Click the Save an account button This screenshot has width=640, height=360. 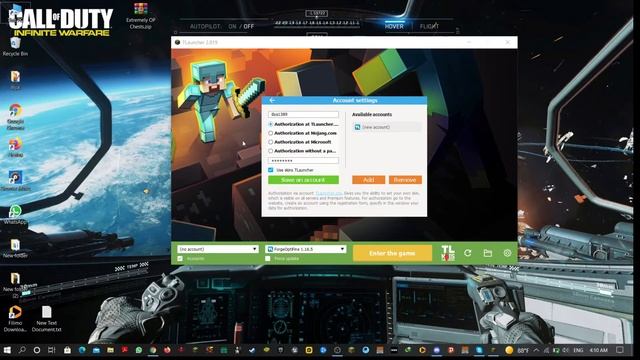click(303, 180)
